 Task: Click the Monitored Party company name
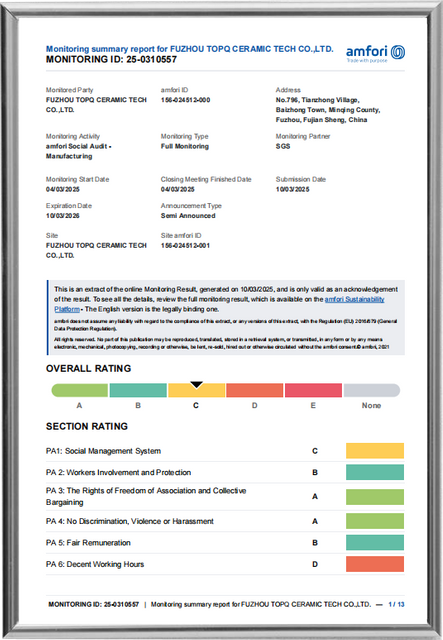[96, 105]
